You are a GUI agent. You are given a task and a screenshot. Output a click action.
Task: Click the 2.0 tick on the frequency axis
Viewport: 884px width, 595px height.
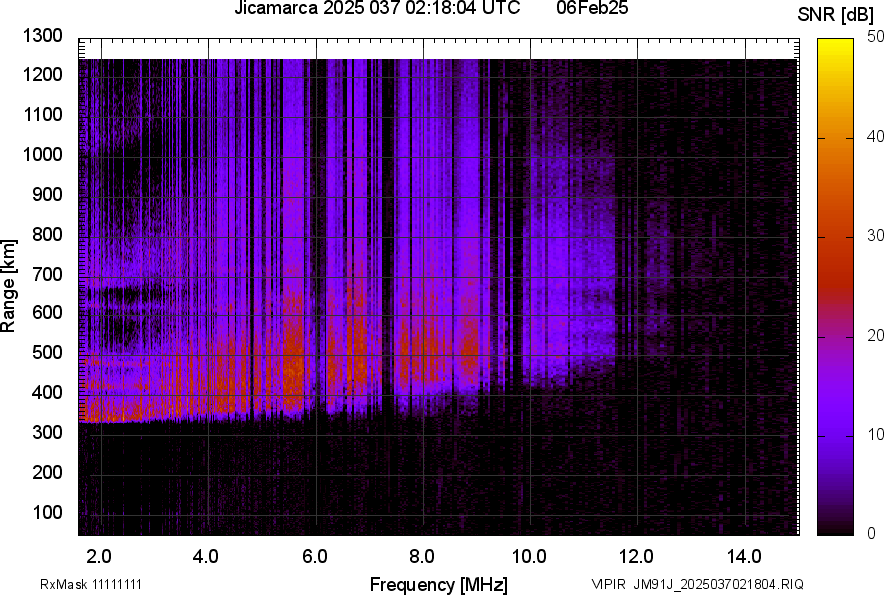point(99,556)
